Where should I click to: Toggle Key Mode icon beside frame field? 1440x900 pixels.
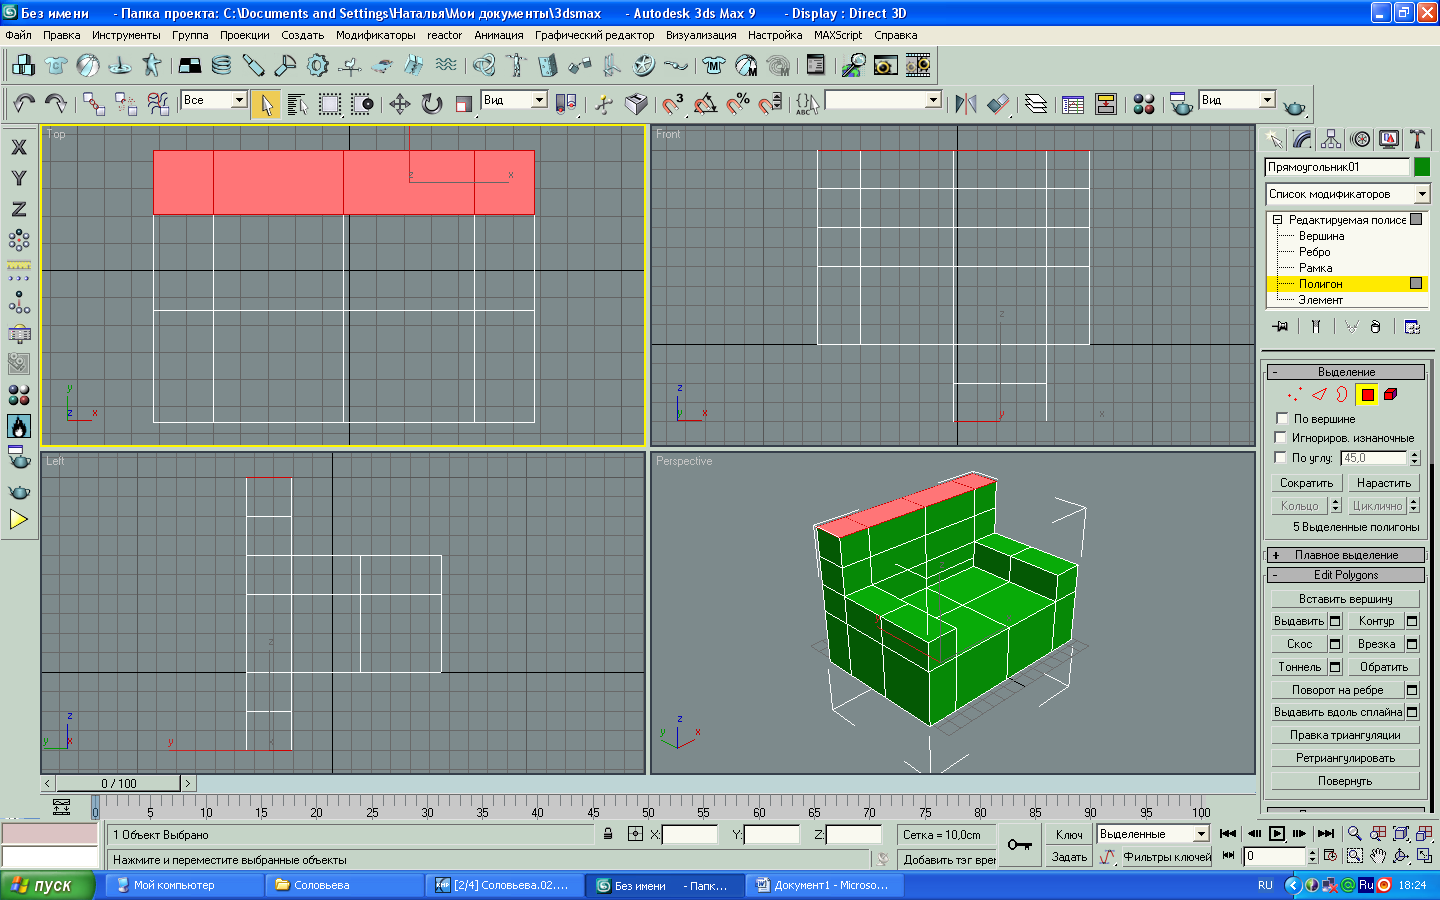(1228, 856)
